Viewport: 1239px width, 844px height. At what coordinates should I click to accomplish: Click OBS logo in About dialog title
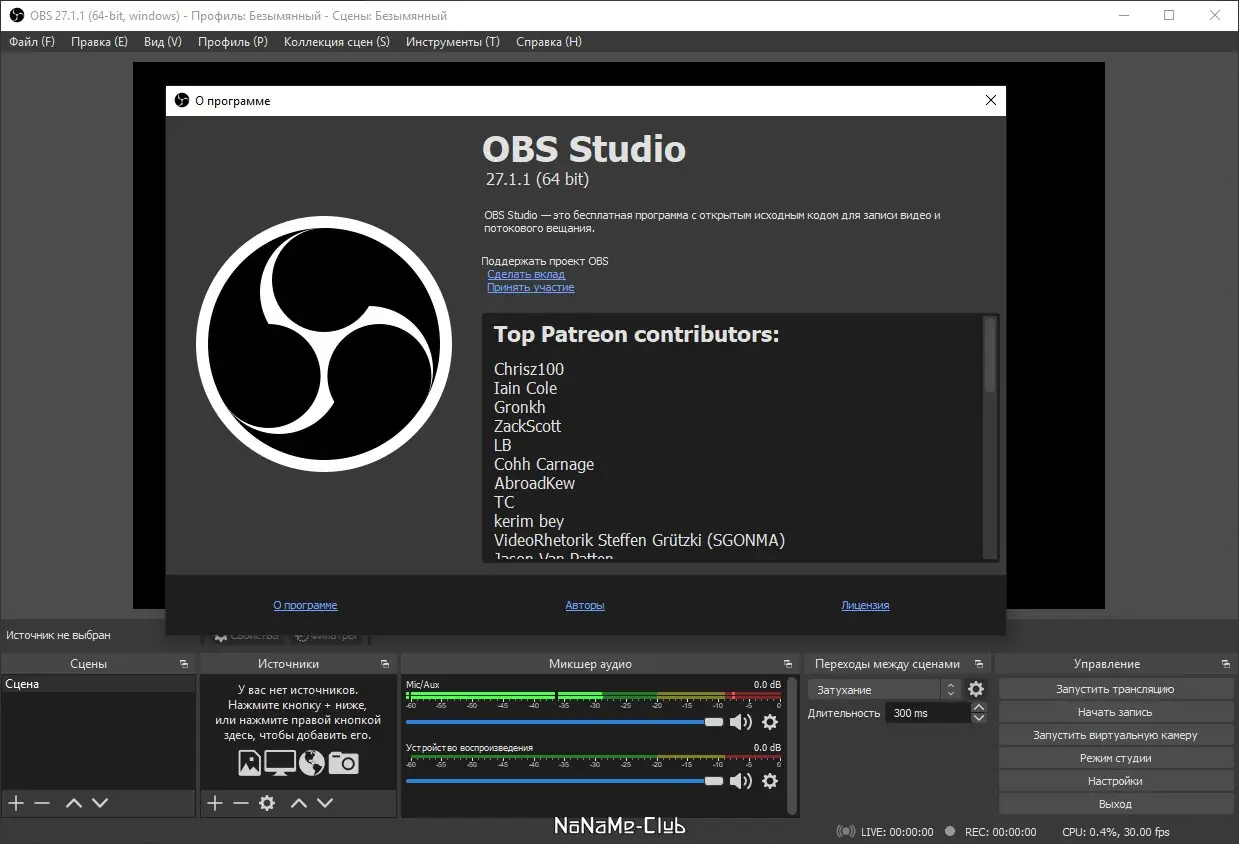[x=182, y=100]
